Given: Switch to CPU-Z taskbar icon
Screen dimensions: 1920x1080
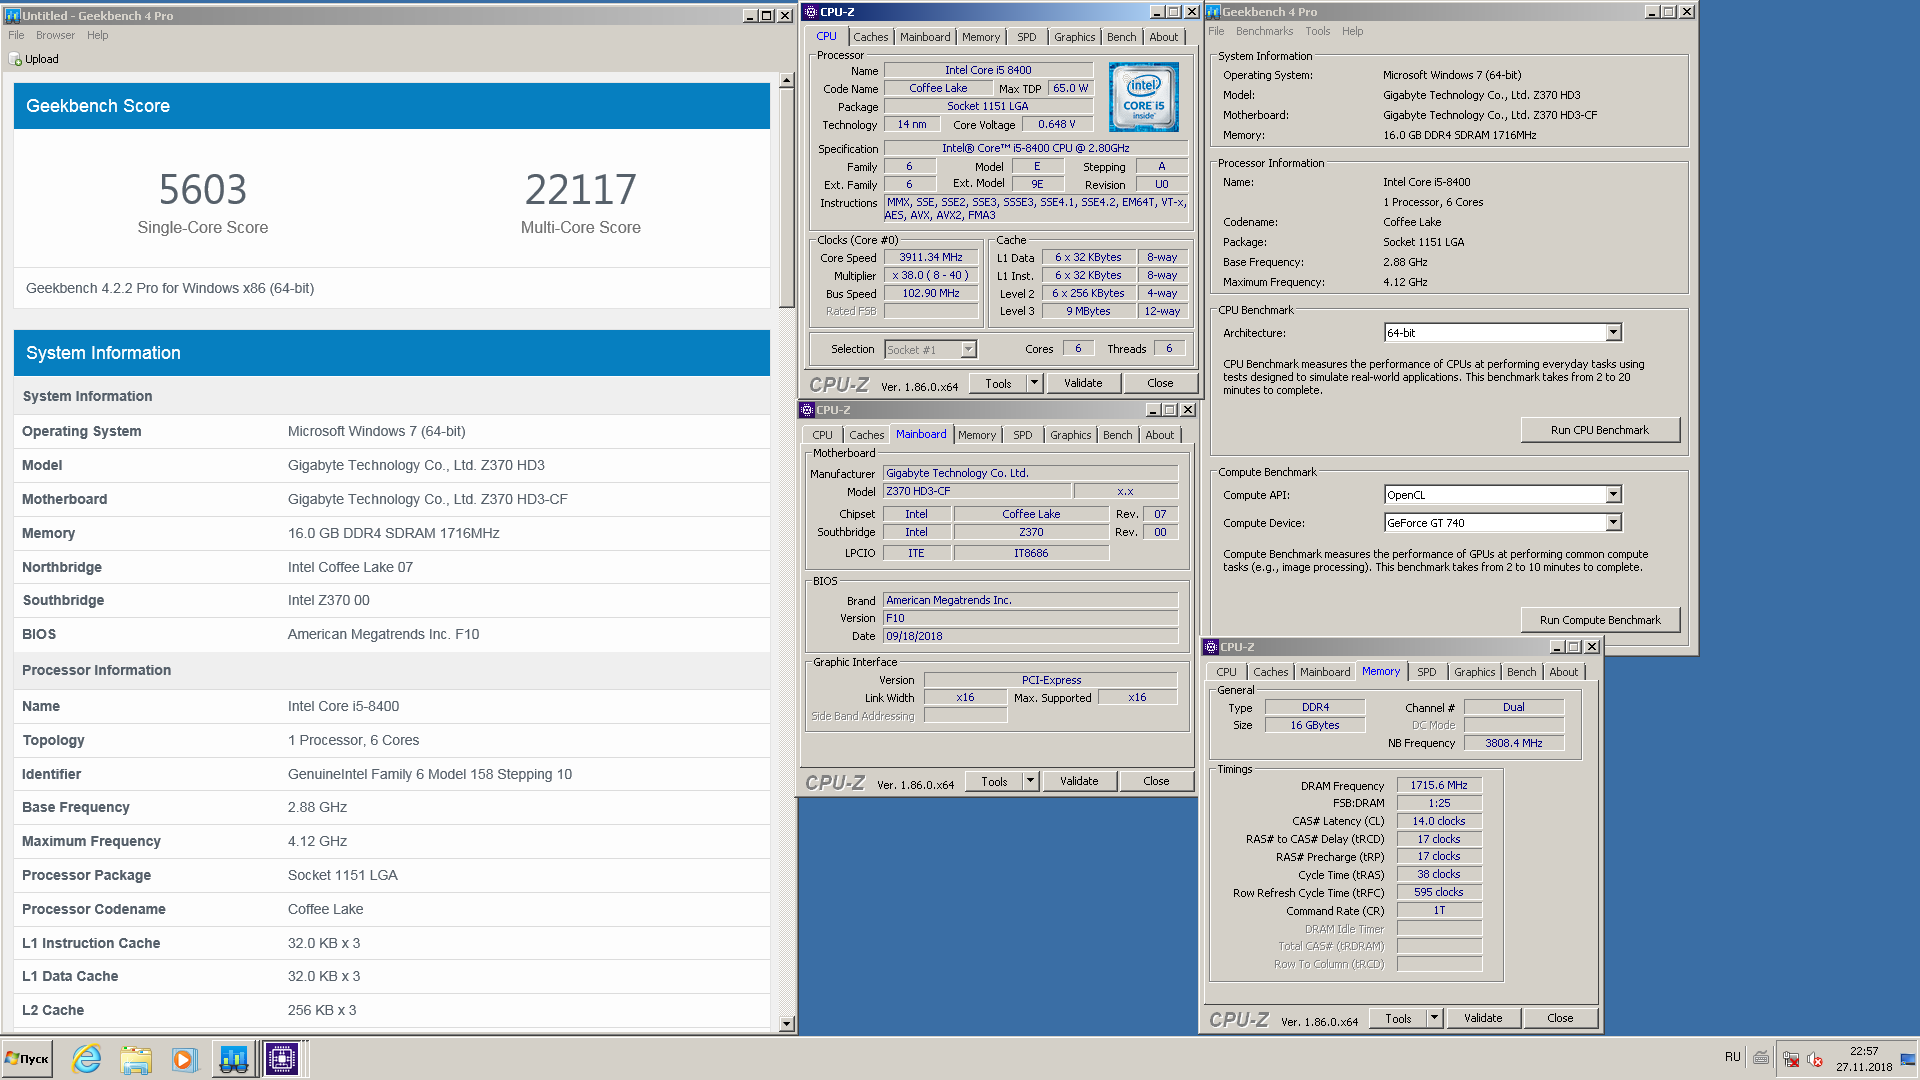Looking at the screenshot, I should 283,1059.
